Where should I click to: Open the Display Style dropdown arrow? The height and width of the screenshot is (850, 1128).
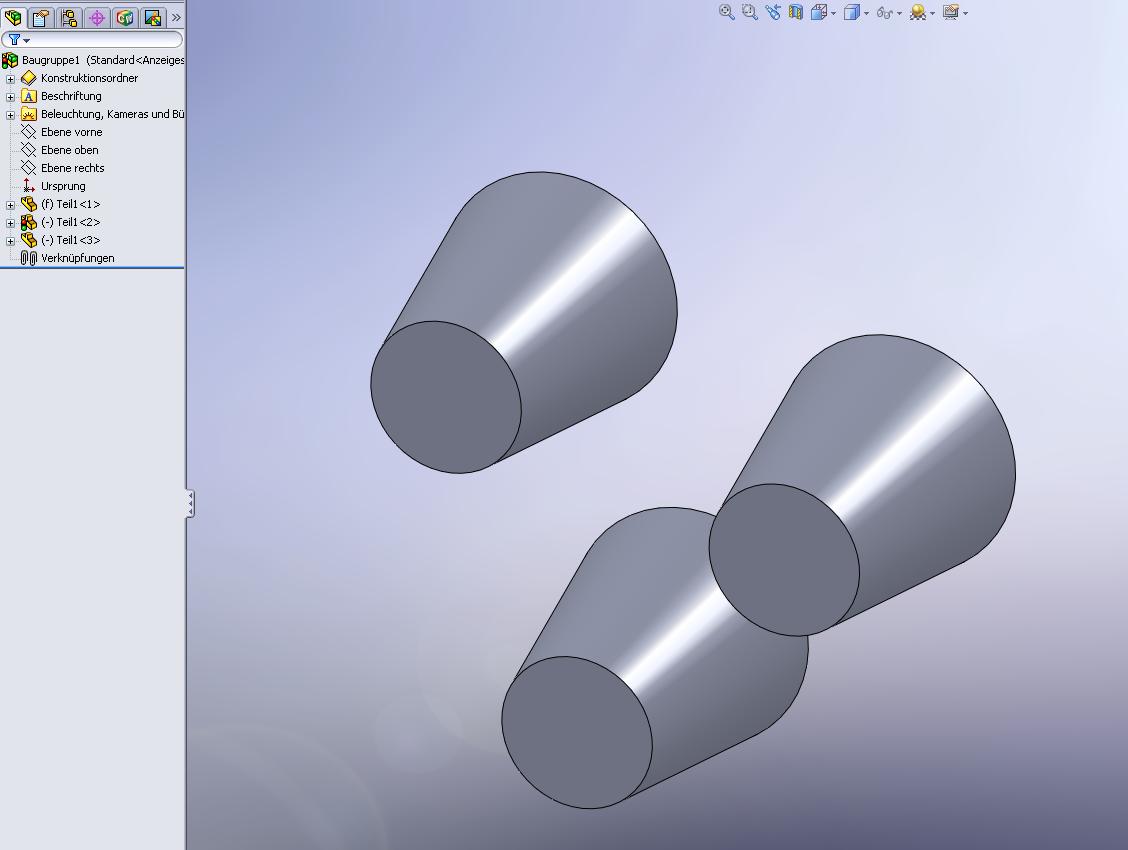pyautogui.click(x=866, y=14)
